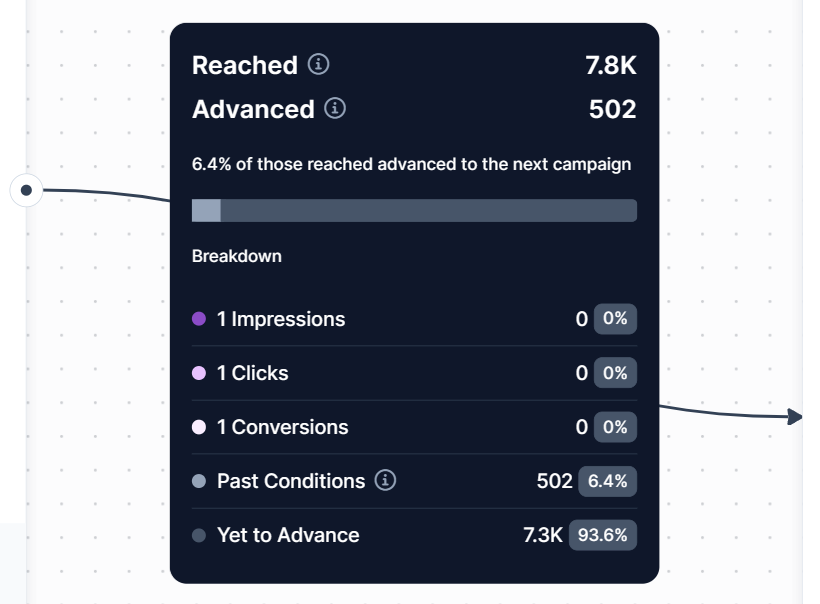The image size is (820, 604).
Task: Select the 1 Impressions row label
Action: 281,319
